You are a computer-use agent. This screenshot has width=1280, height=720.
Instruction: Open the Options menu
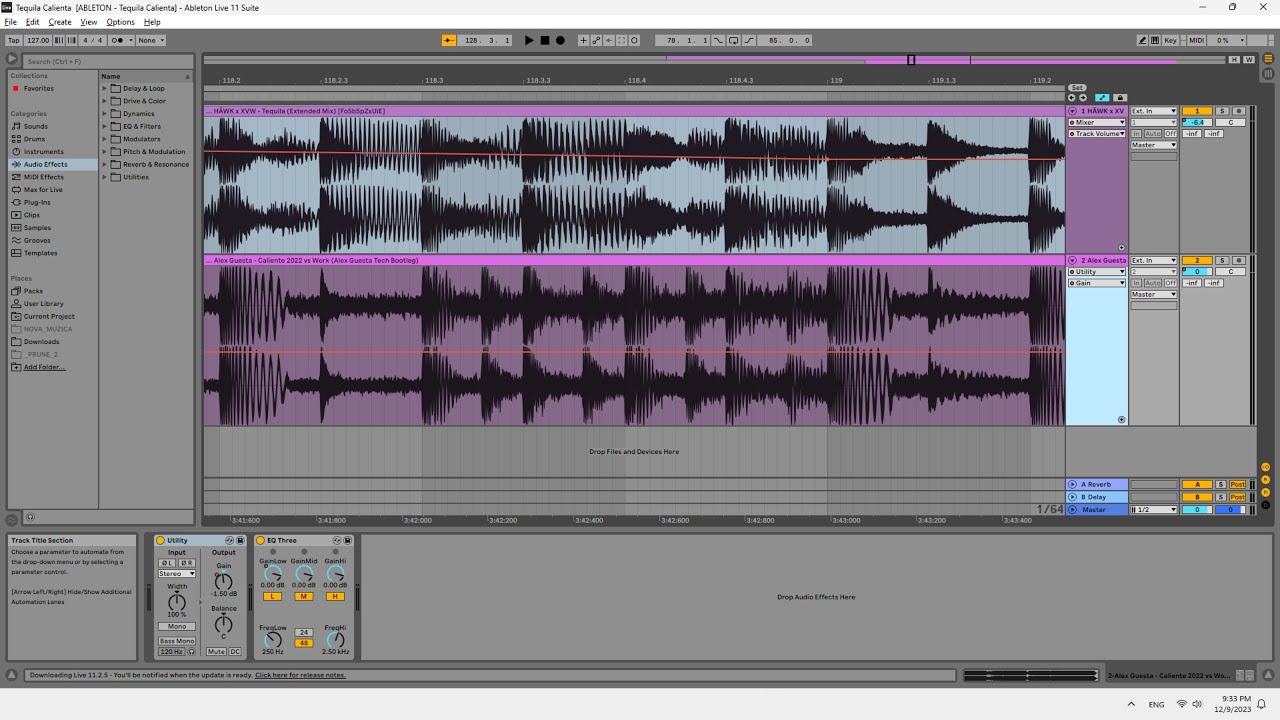pyautogui.click(x=120, y=22)
